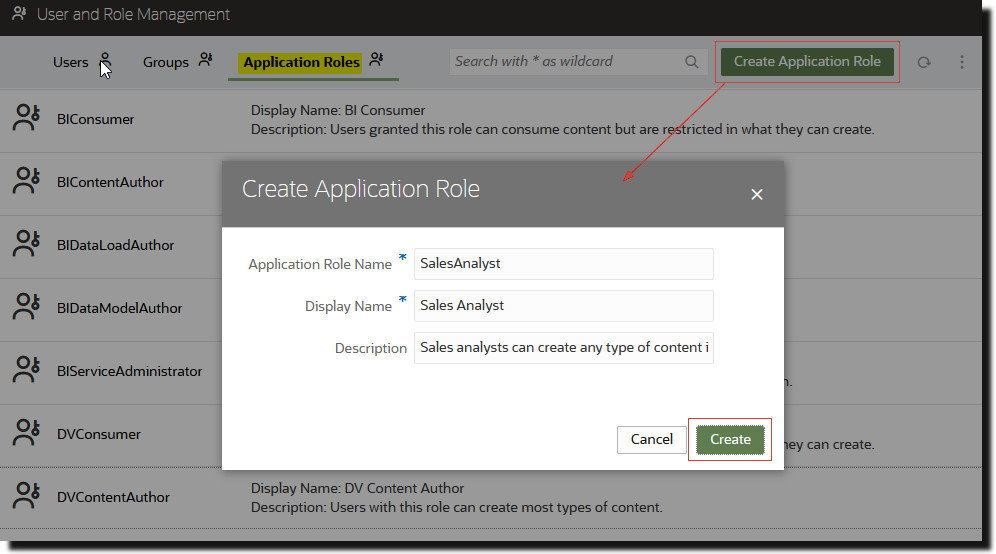
Task: Click the magnifier search icon
Action: tap(692, 62)
